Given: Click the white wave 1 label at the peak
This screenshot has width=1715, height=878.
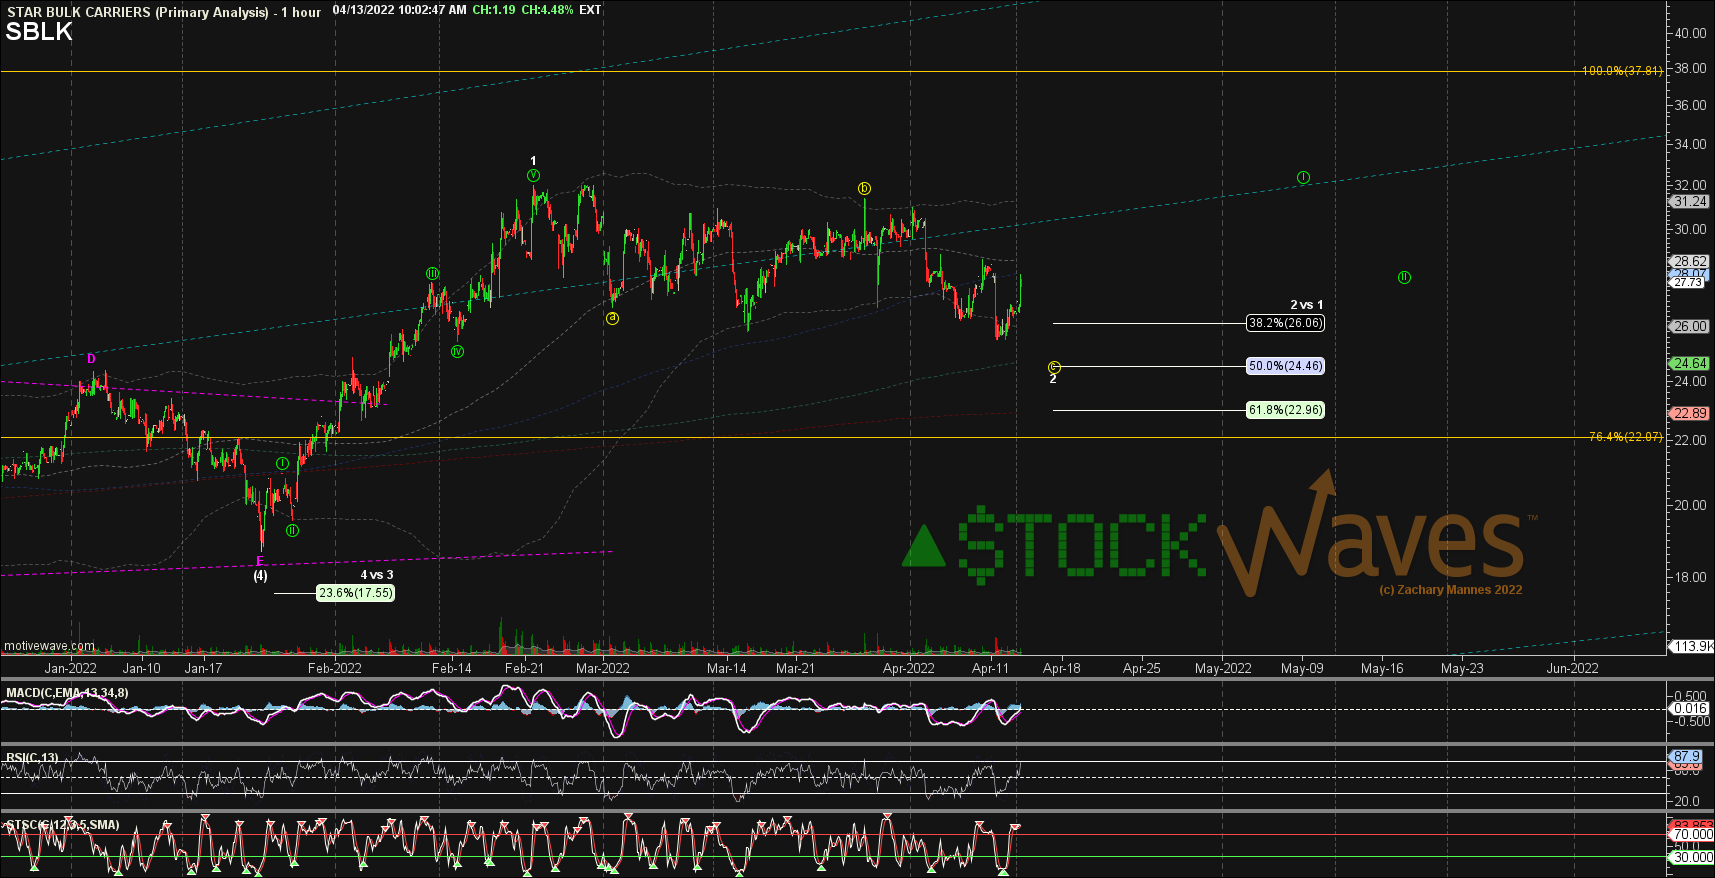Looking at the screenshot, I should [533, 161].
